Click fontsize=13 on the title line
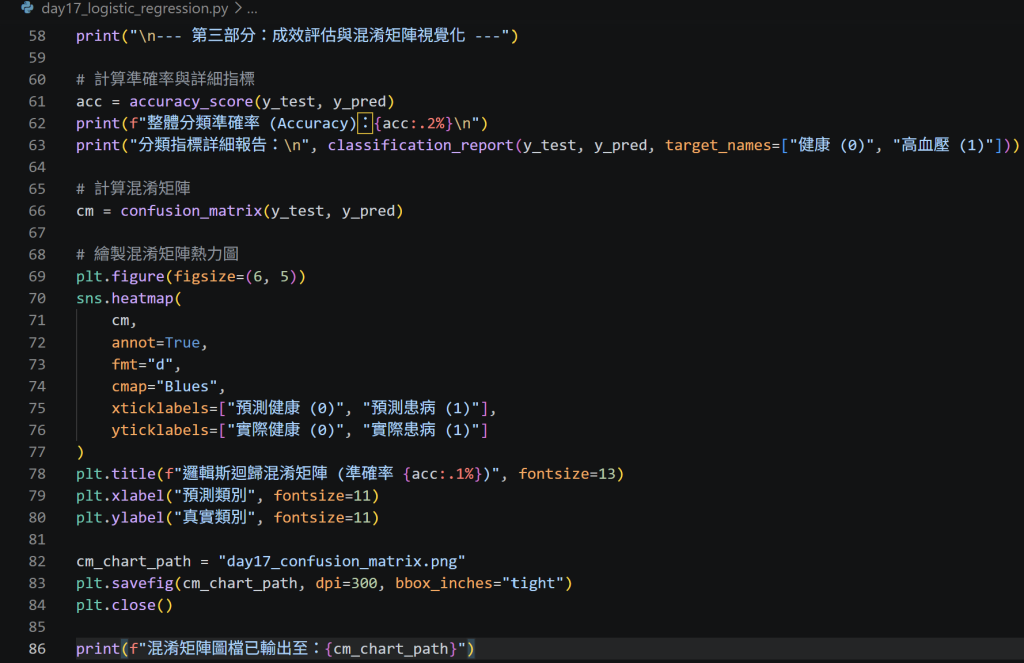1024x663 pixels. 567,474
